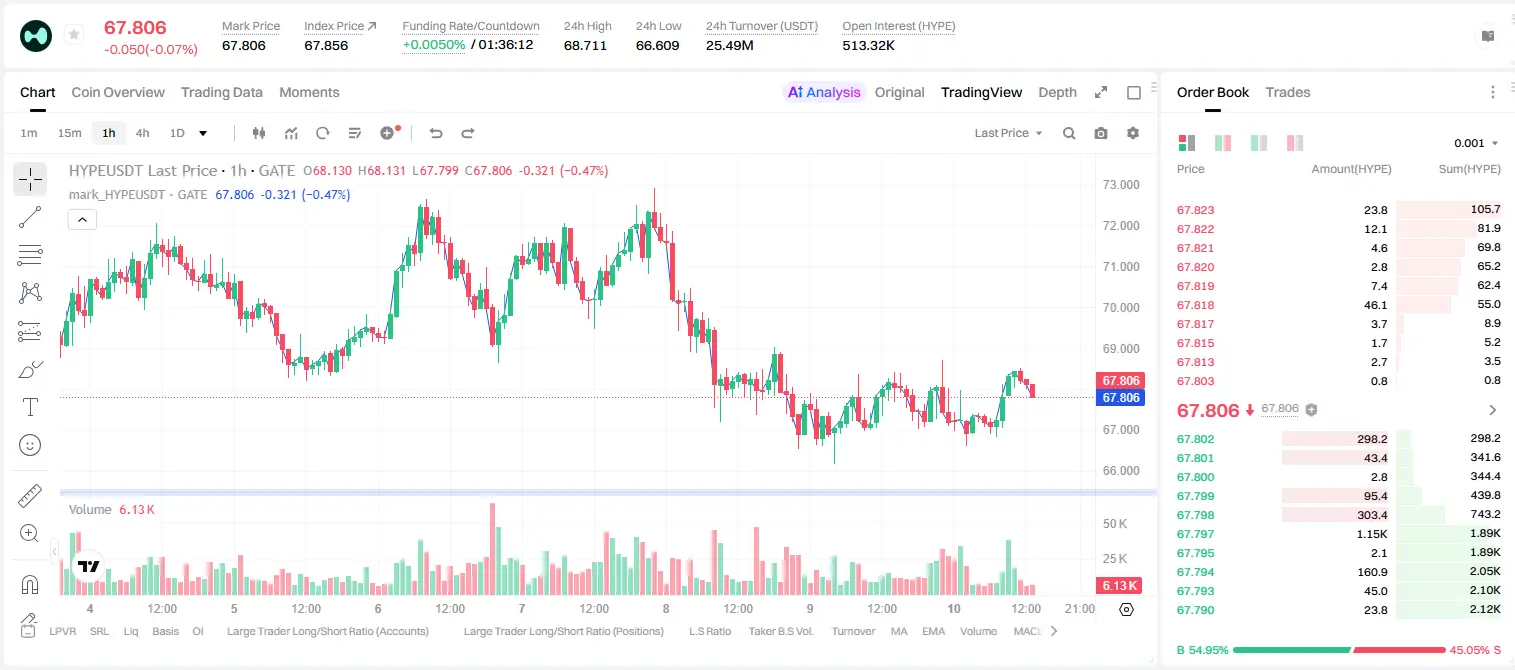
Task: Take a chart snapshot with camera icon
Action: click(x=1101, y=133)
